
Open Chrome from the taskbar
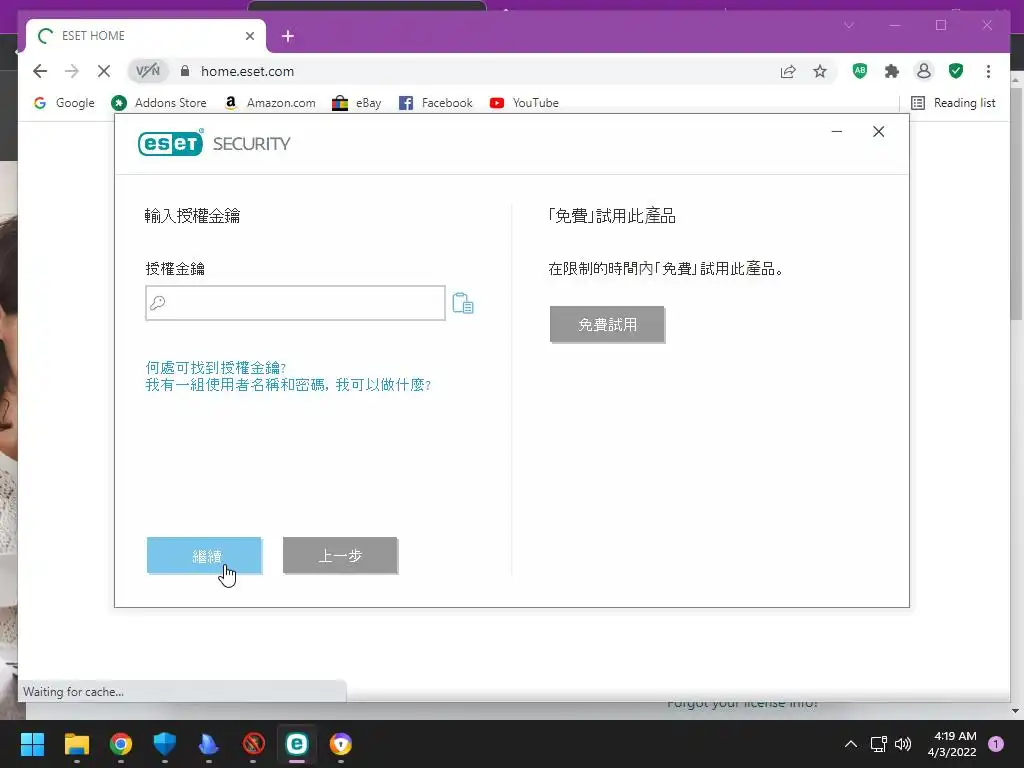pyautogui.click(x=121, y=744)
